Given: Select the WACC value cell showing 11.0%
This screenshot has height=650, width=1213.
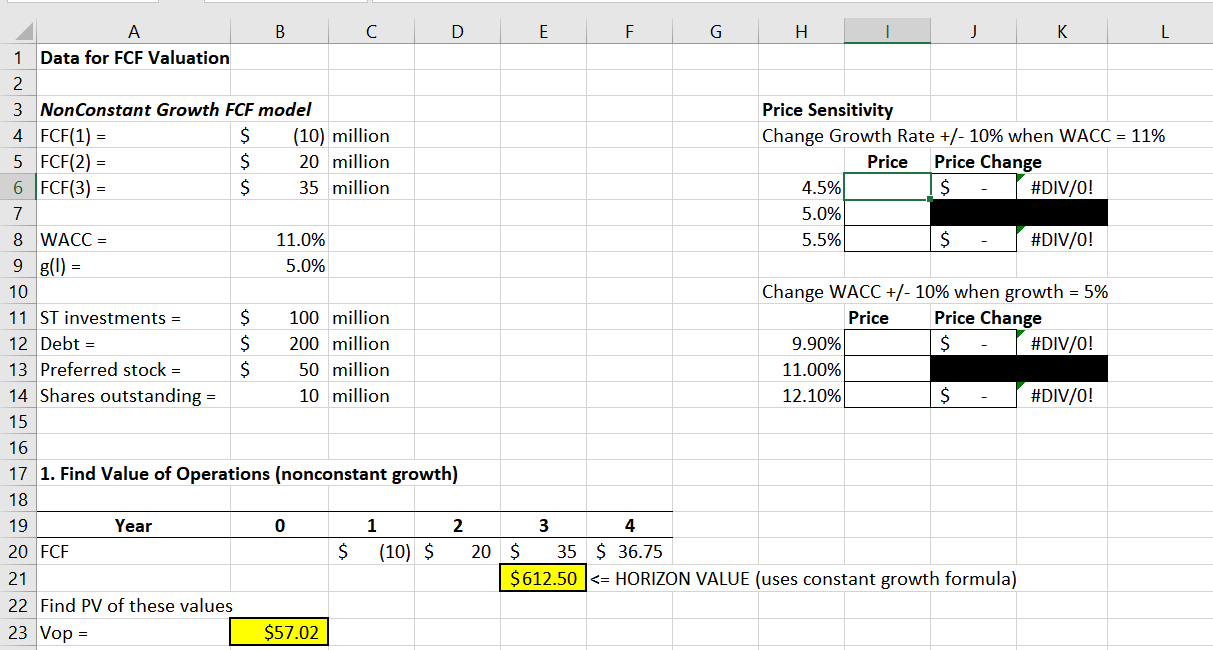Looking at the screenshot, I should 279,239.
